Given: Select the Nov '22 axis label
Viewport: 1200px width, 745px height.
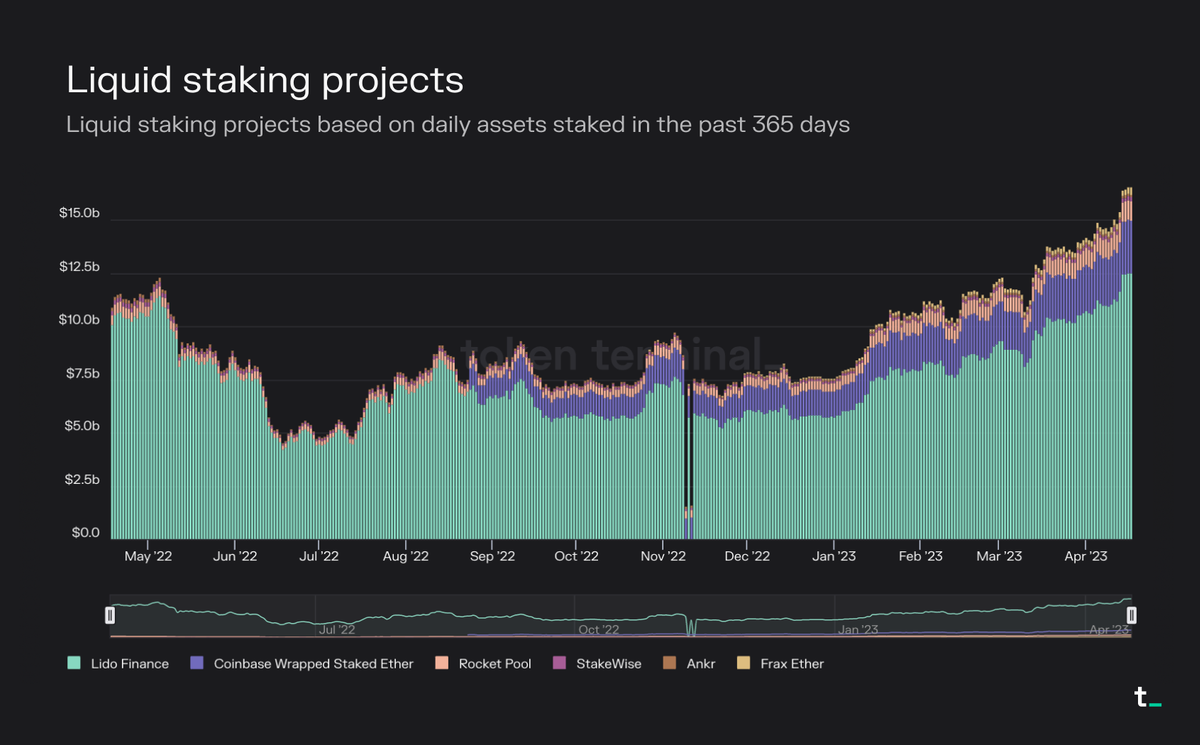Looking at the screenshot, I should [x=662, y=556].
